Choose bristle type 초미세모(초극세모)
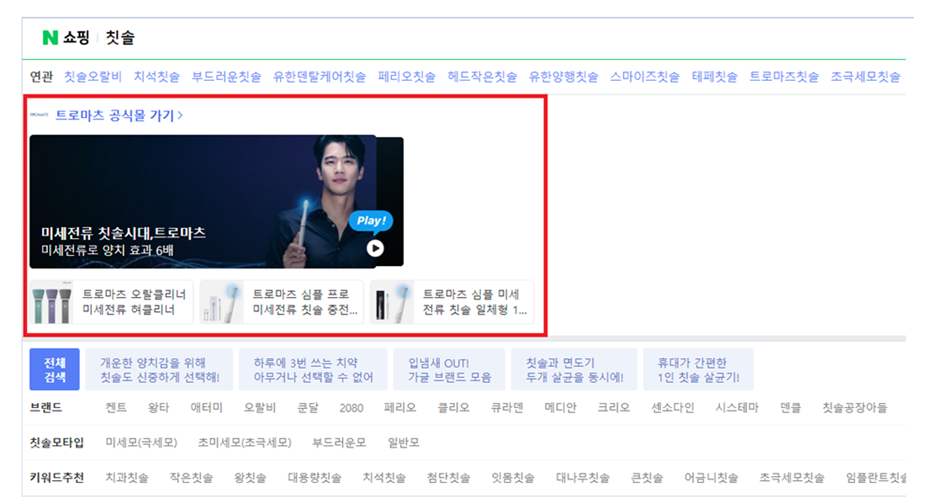This screenshot has height=497, width=940. click(245, 442)
